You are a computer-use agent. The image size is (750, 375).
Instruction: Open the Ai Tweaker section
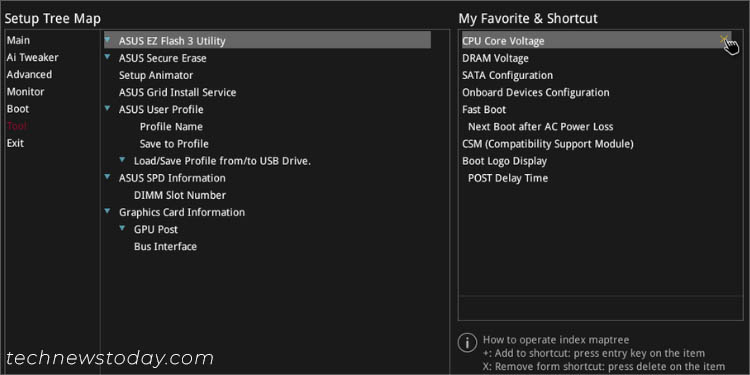(x=33, y=58)
